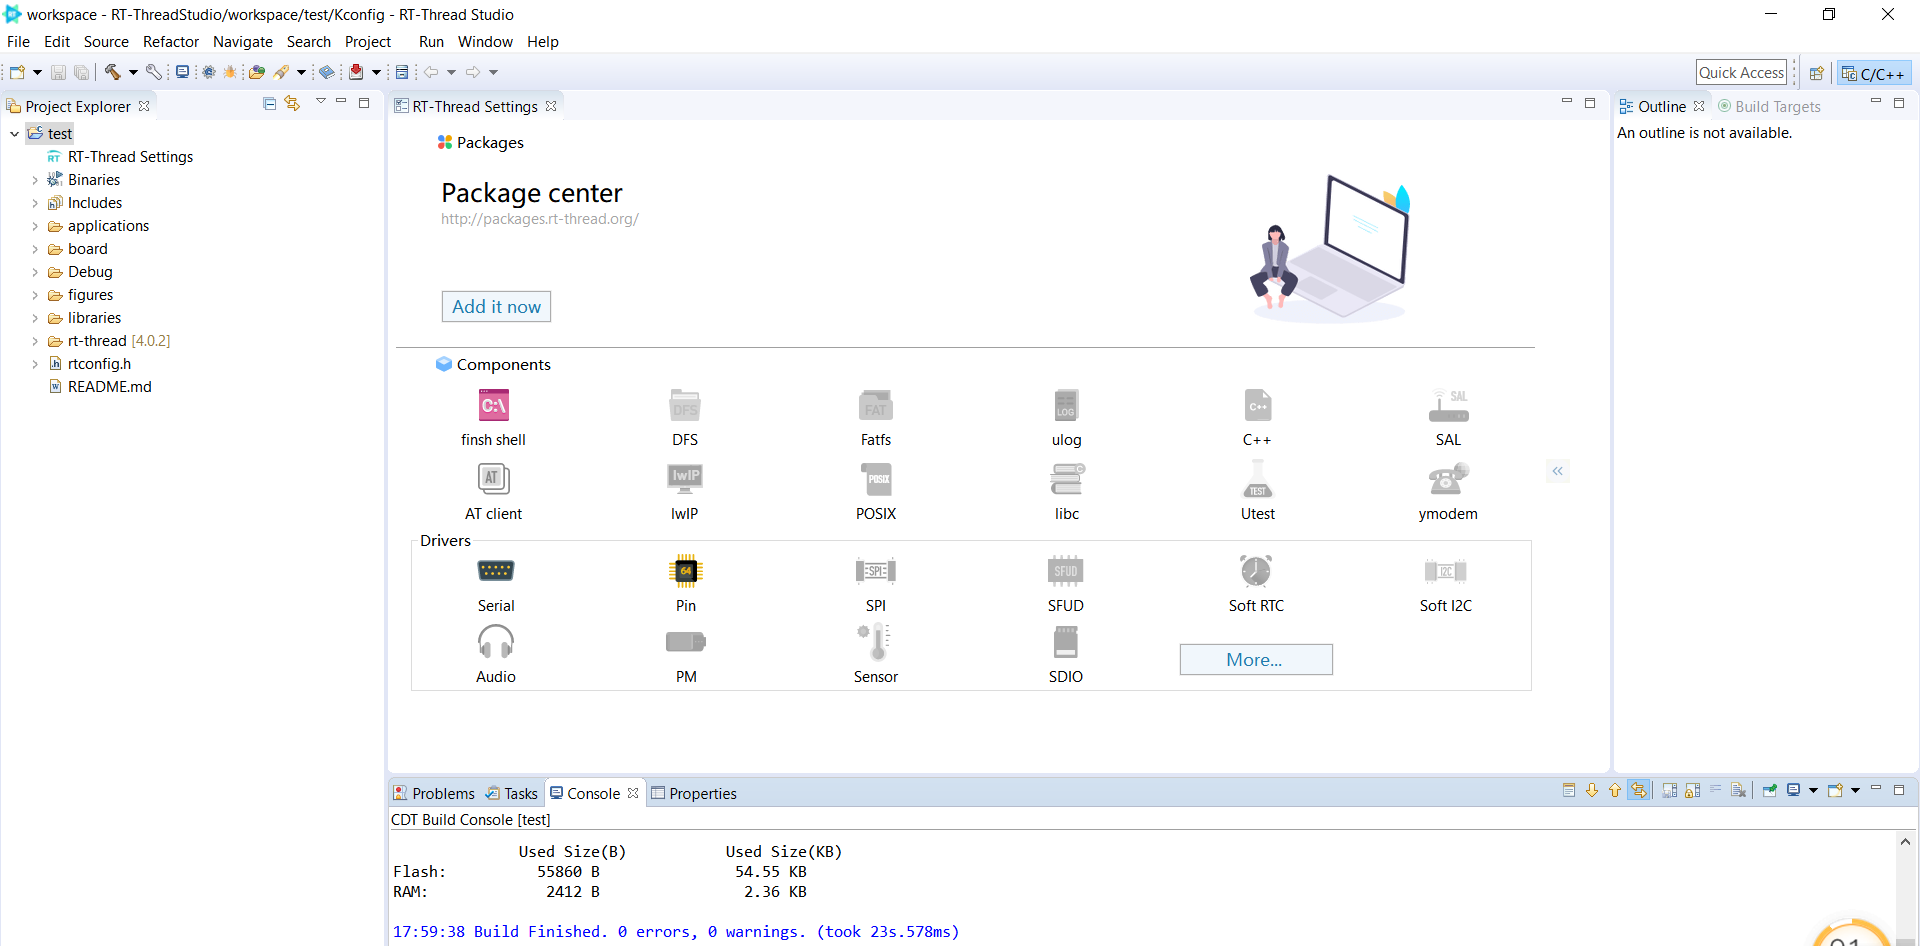Select the ymodem component icon

coord(1448,479)
